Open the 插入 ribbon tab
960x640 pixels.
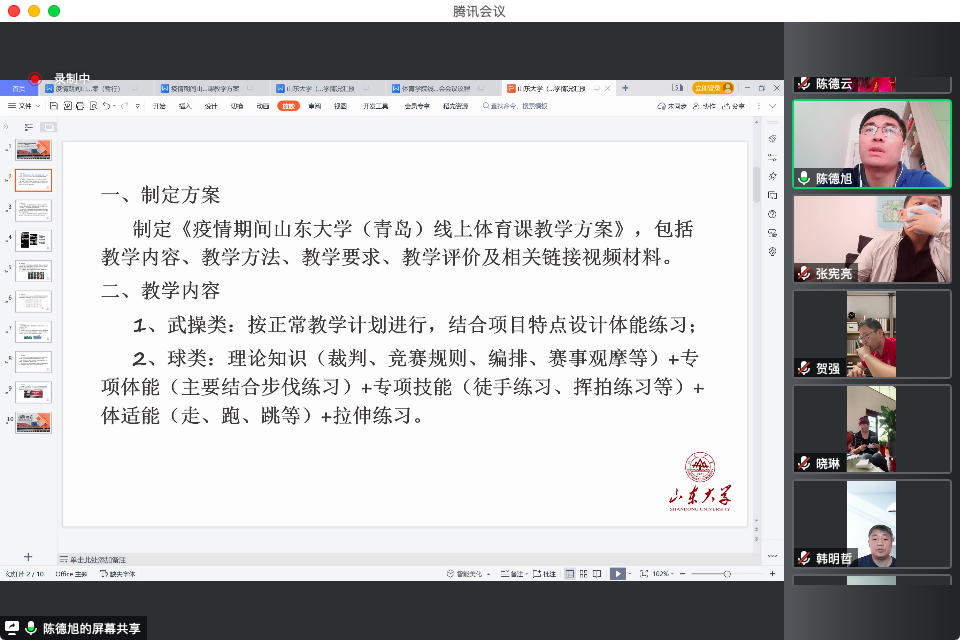click(x=185, y=105)
